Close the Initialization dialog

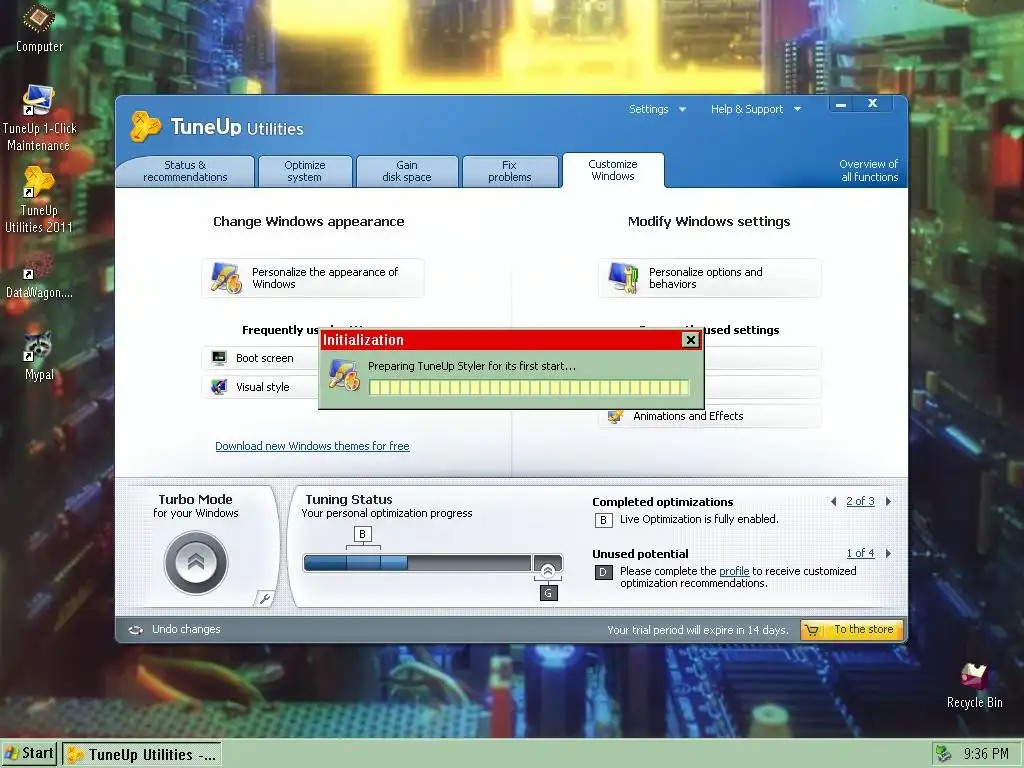[690, 340]
